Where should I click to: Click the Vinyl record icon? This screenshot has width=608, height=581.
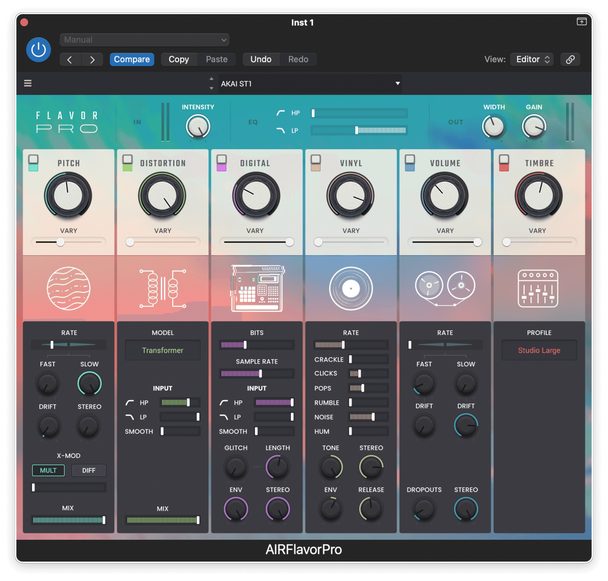(x=350, y=288)
